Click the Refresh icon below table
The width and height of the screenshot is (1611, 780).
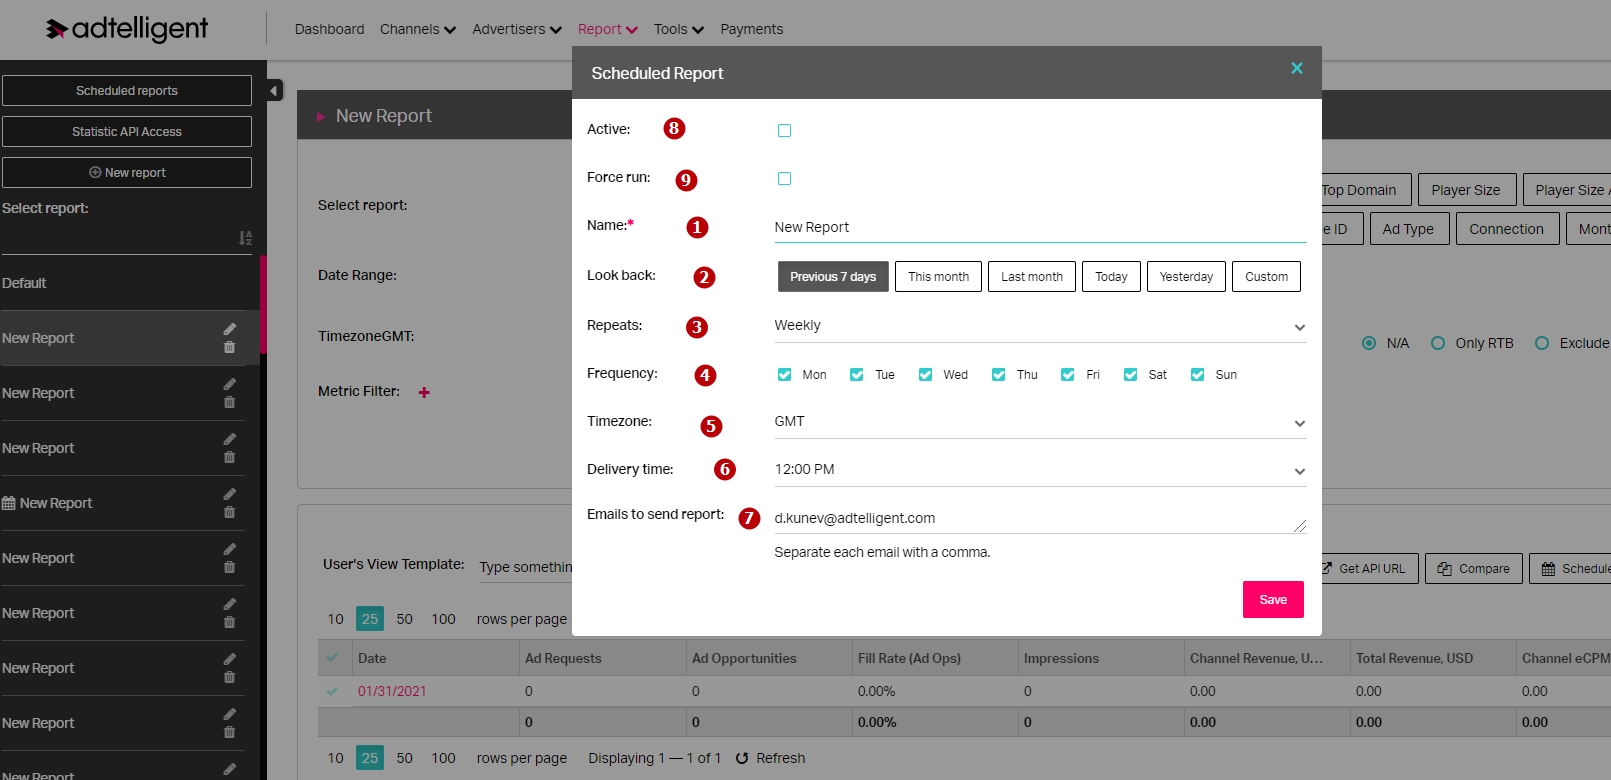coord(742,758)
